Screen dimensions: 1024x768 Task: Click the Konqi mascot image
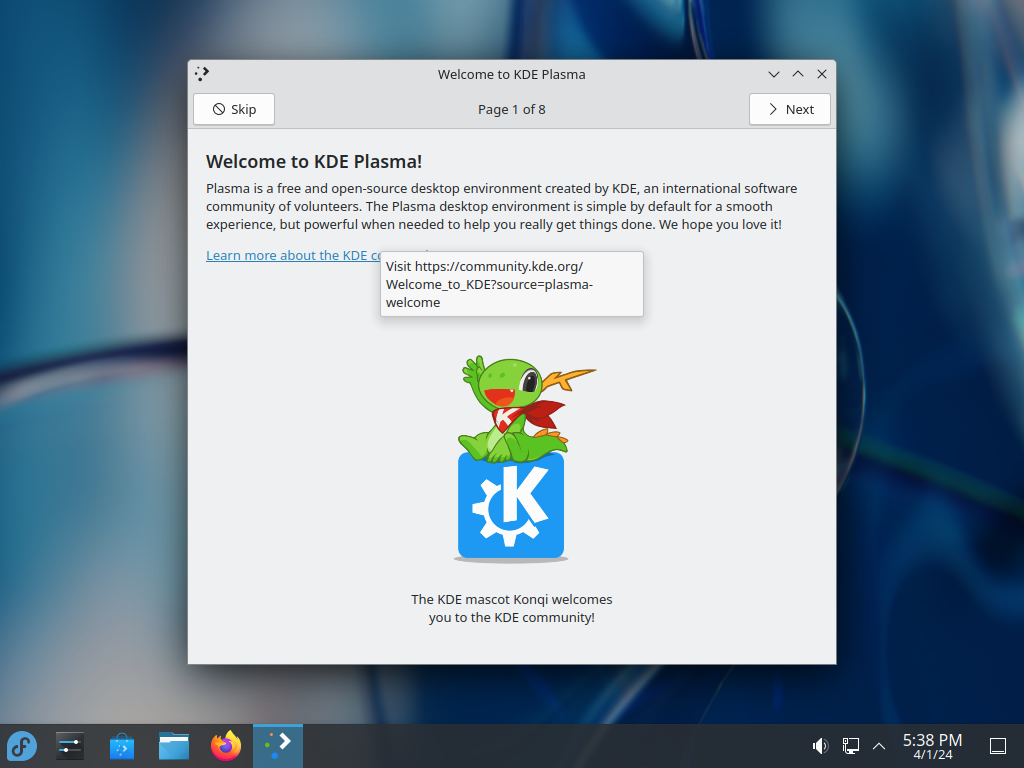coord(512,458)
